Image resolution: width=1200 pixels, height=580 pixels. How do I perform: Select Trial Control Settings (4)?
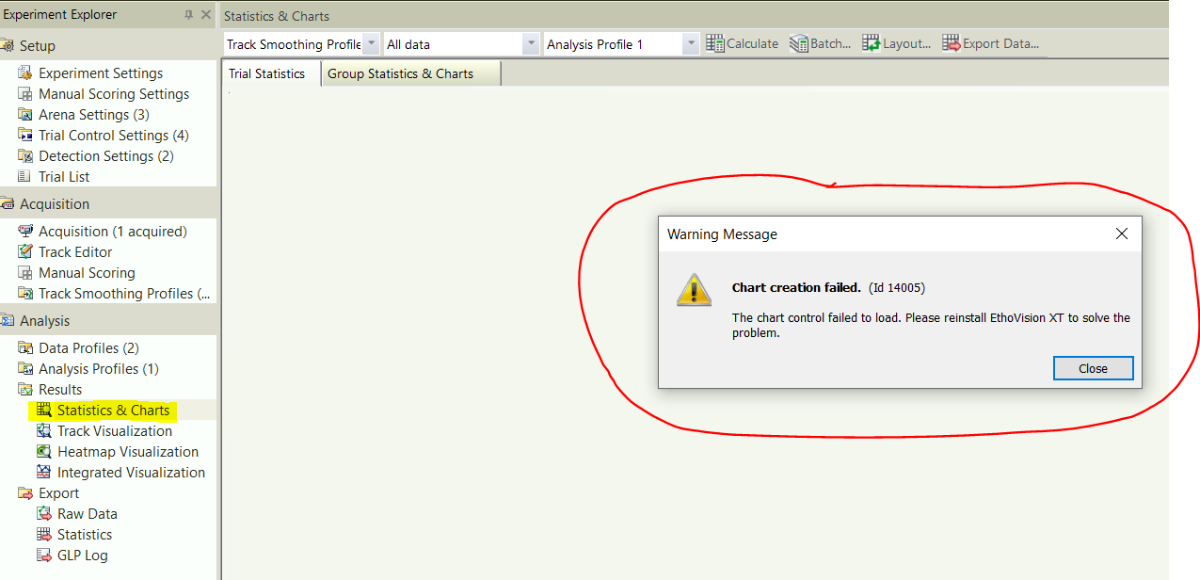tap(114, 135)
